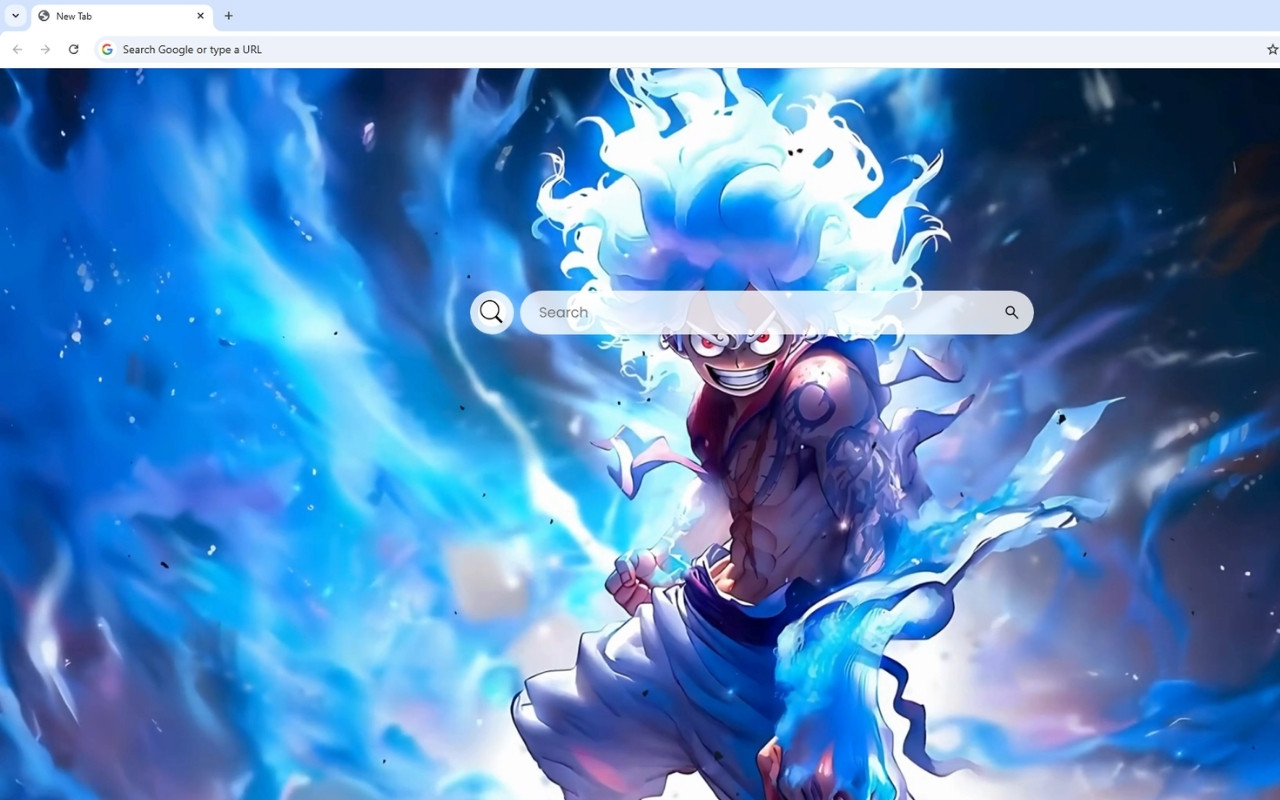Click the round magnifier search engine button
The height and width of the screenshot is (800, 1280).
(491, 312)
